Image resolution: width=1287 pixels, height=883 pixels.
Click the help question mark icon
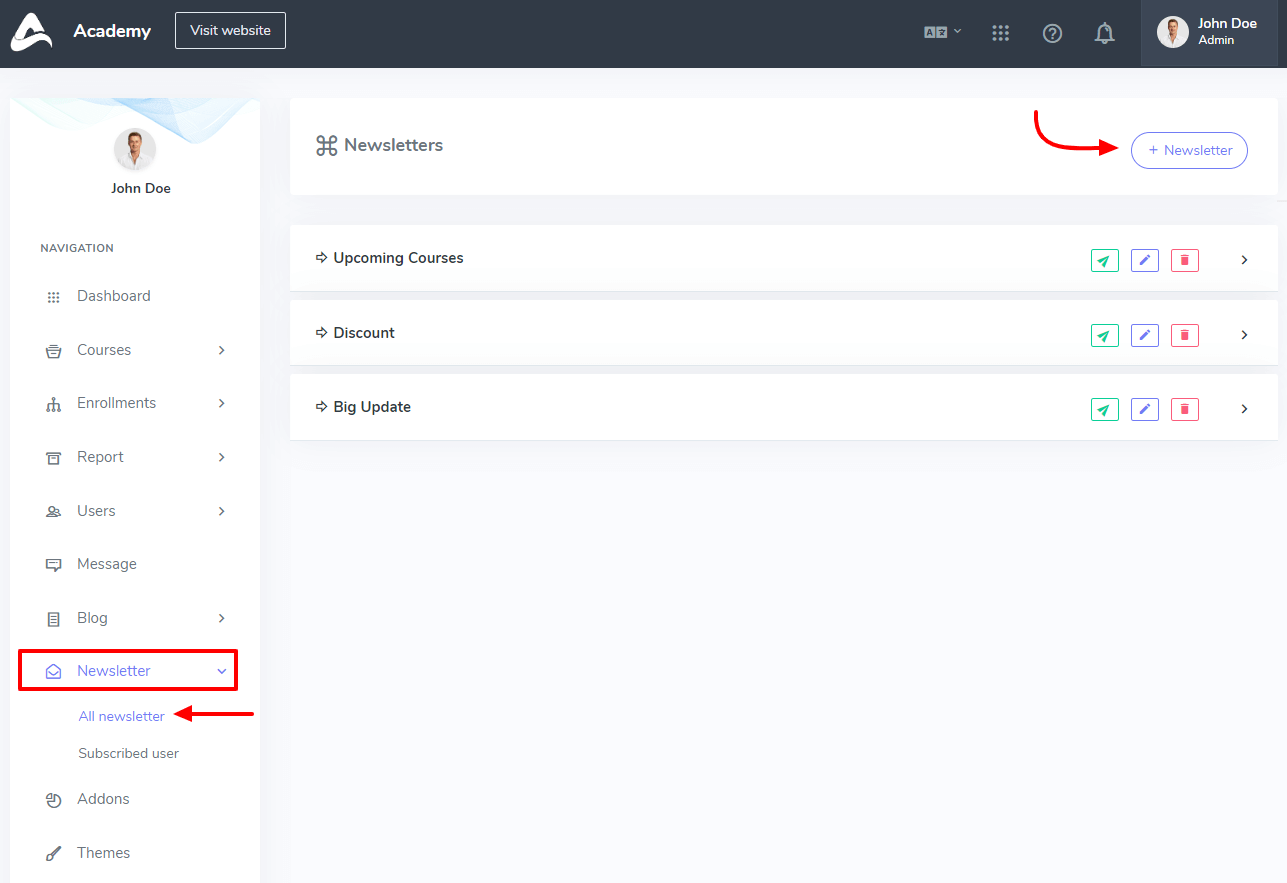[1052, 33]
